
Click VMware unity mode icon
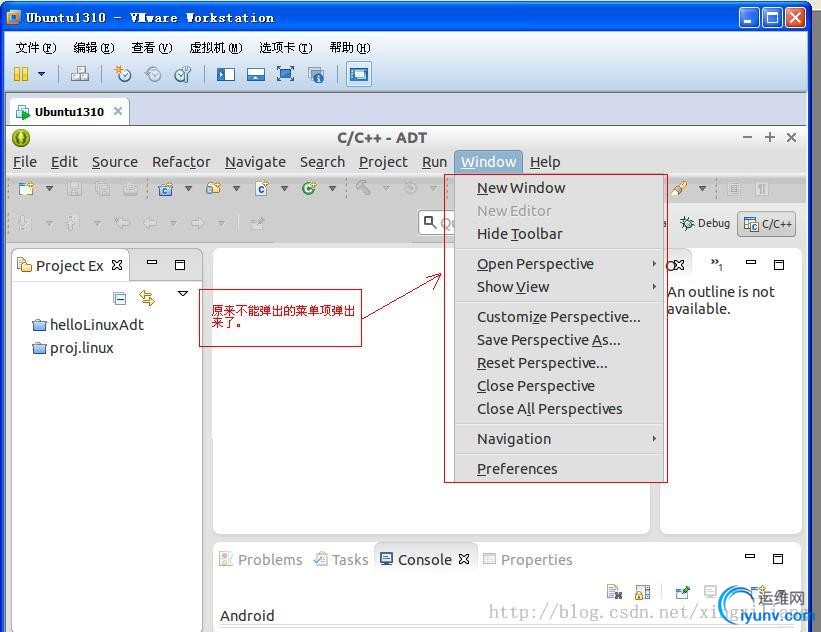(x=316, y=74)
